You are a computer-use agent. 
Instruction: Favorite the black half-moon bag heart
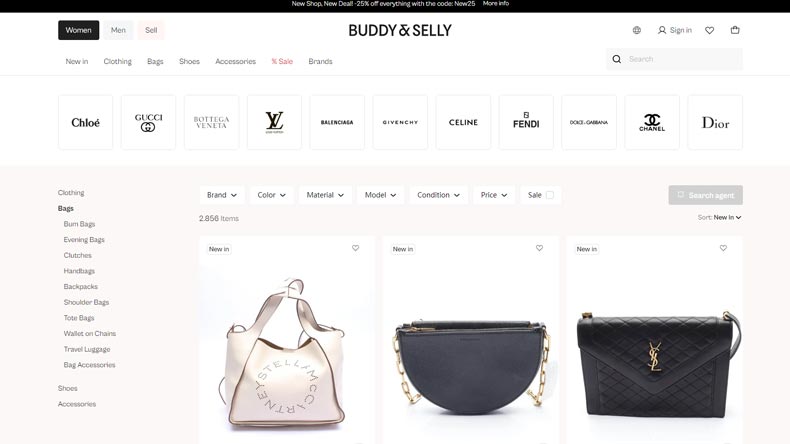(x=539, y=248)
